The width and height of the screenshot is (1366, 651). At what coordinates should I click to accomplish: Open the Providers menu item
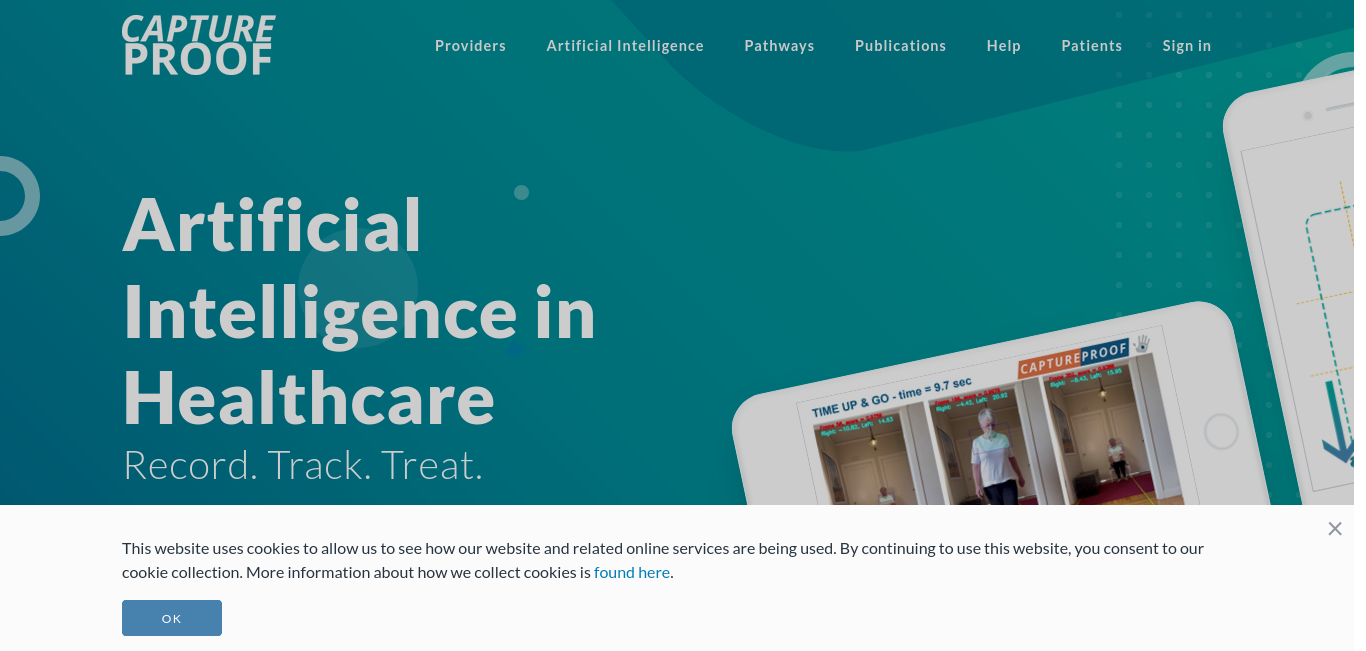tap(470, 46)
